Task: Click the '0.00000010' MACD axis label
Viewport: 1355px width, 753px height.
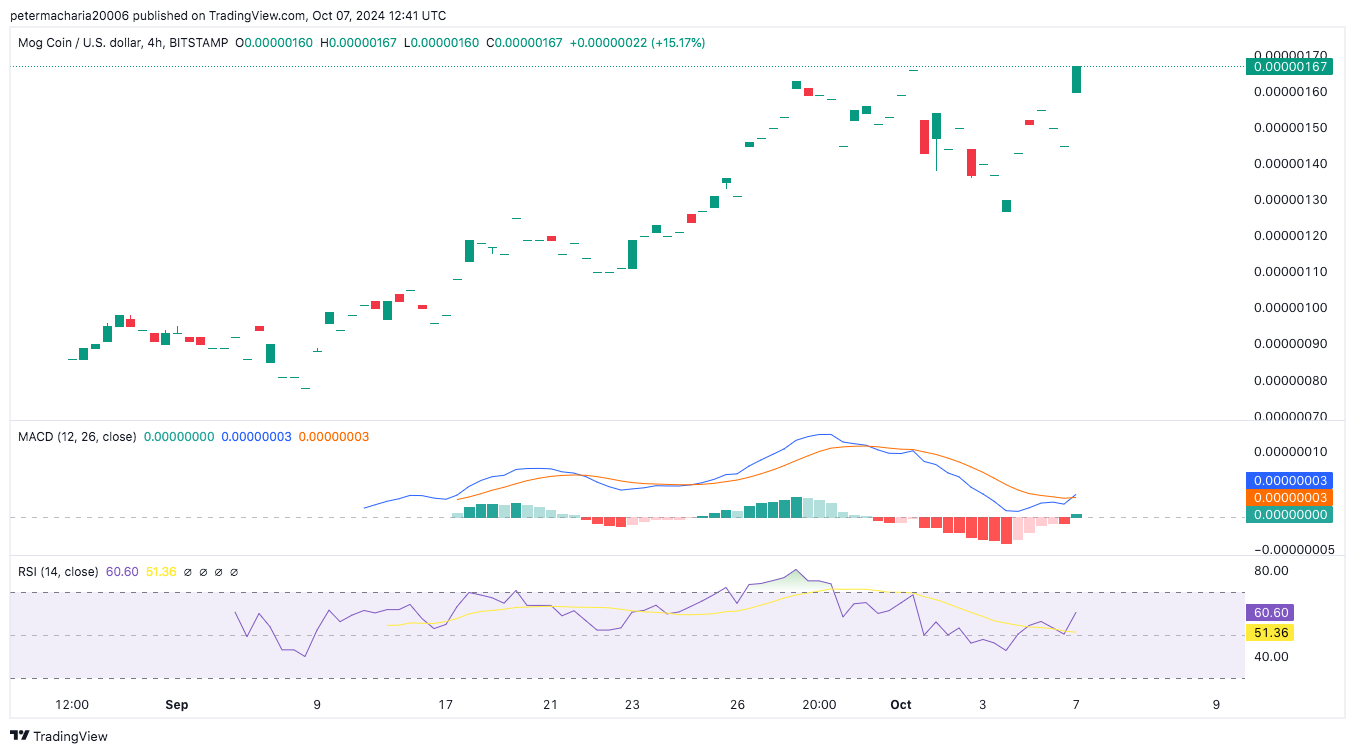Action: tap(1289, 451)
